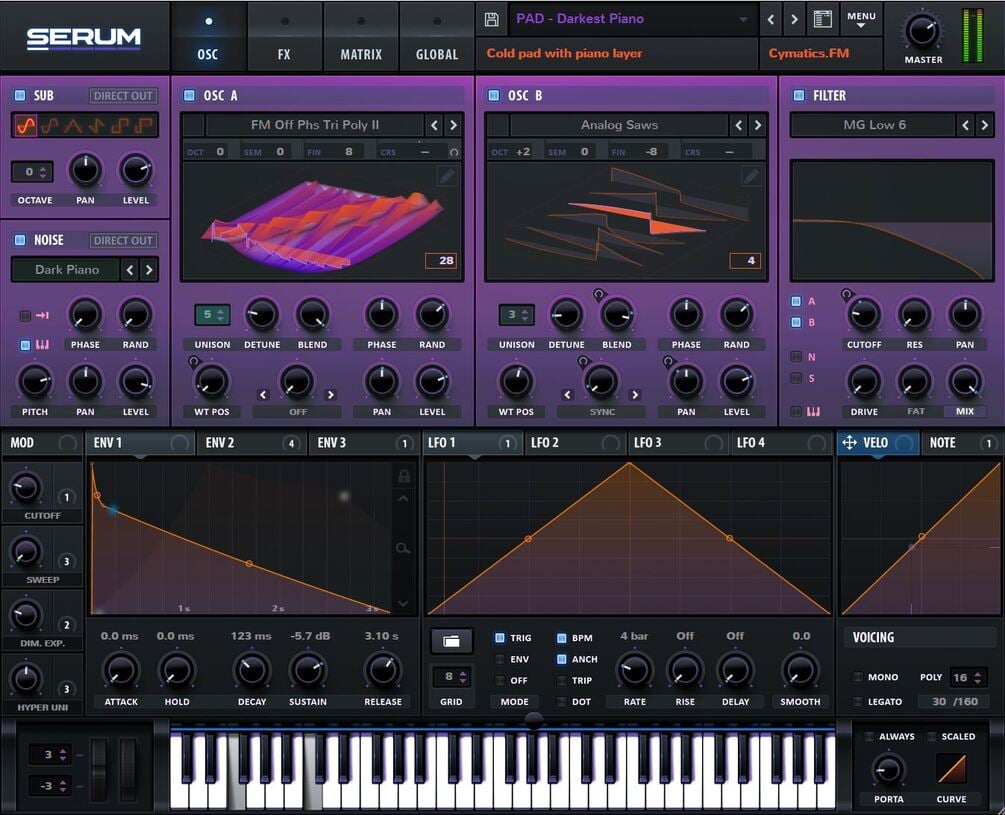Screen dimensions: 1005x815
Task: Click the portamento curve display
Action: (x=951, y=769)
